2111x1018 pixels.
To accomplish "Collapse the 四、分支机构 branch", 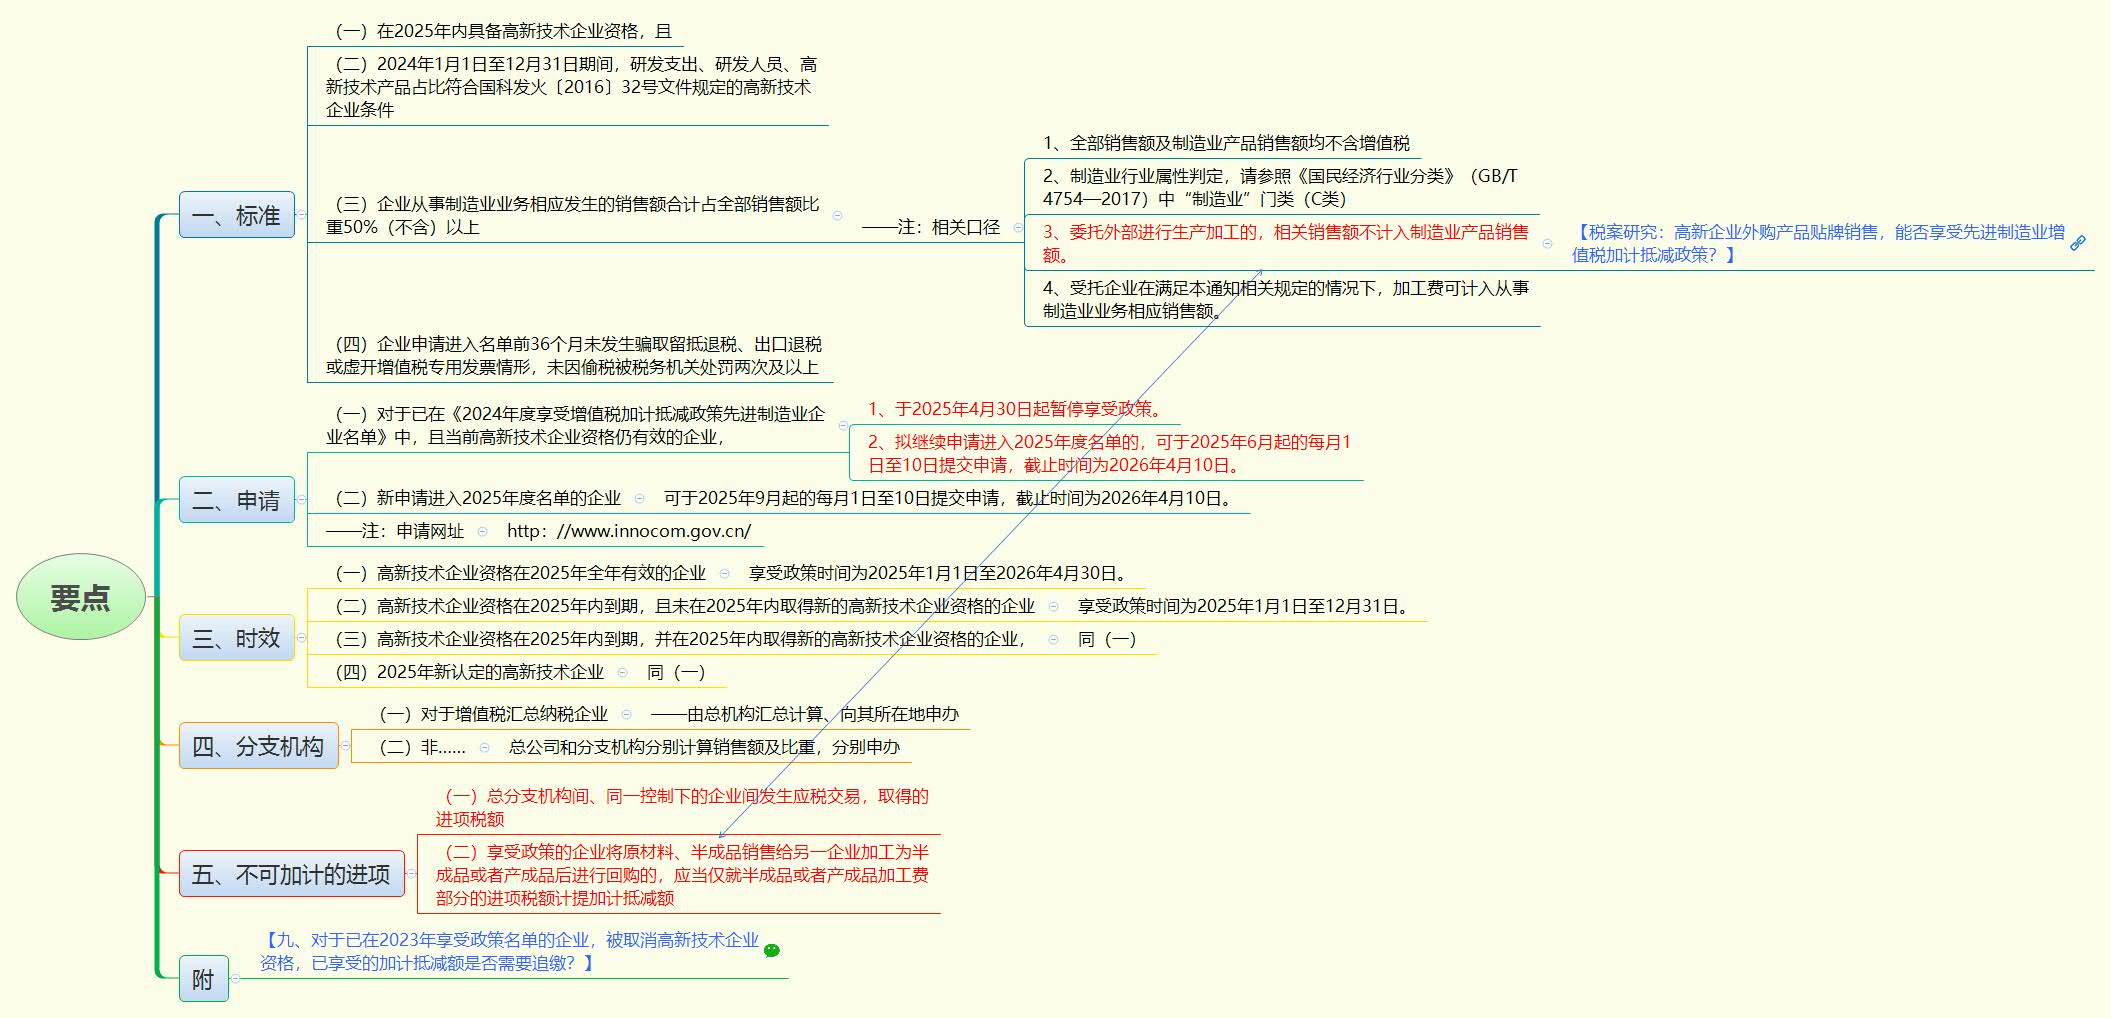I will [x=345, y=746].
